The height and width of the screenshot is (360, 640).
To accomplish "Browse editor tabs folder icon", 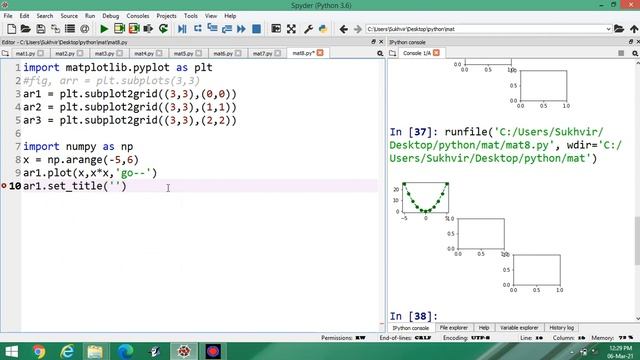I will coord(5,53).
